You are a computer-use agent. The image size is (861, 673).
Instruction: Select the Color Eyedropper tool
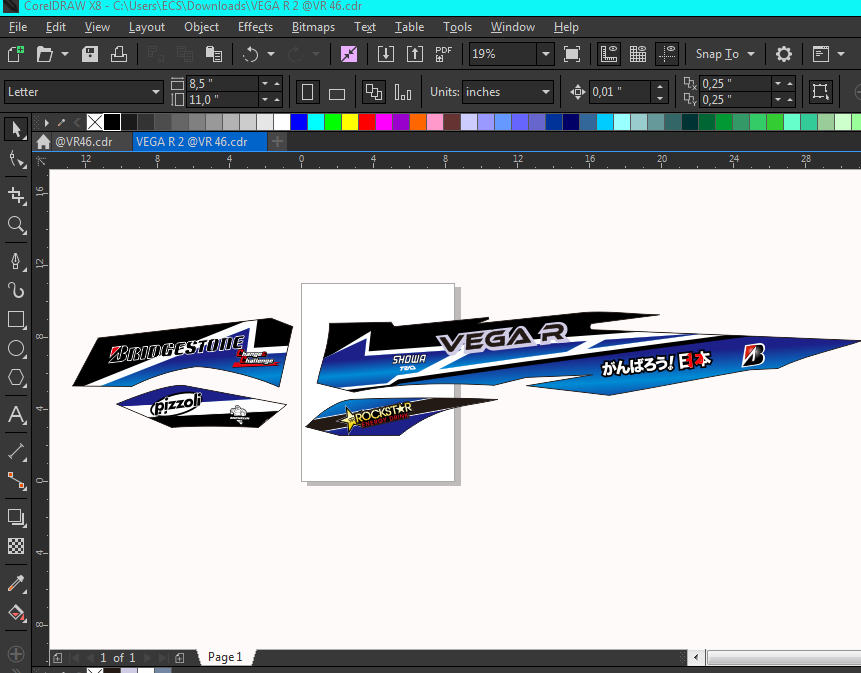coord(15,583)
